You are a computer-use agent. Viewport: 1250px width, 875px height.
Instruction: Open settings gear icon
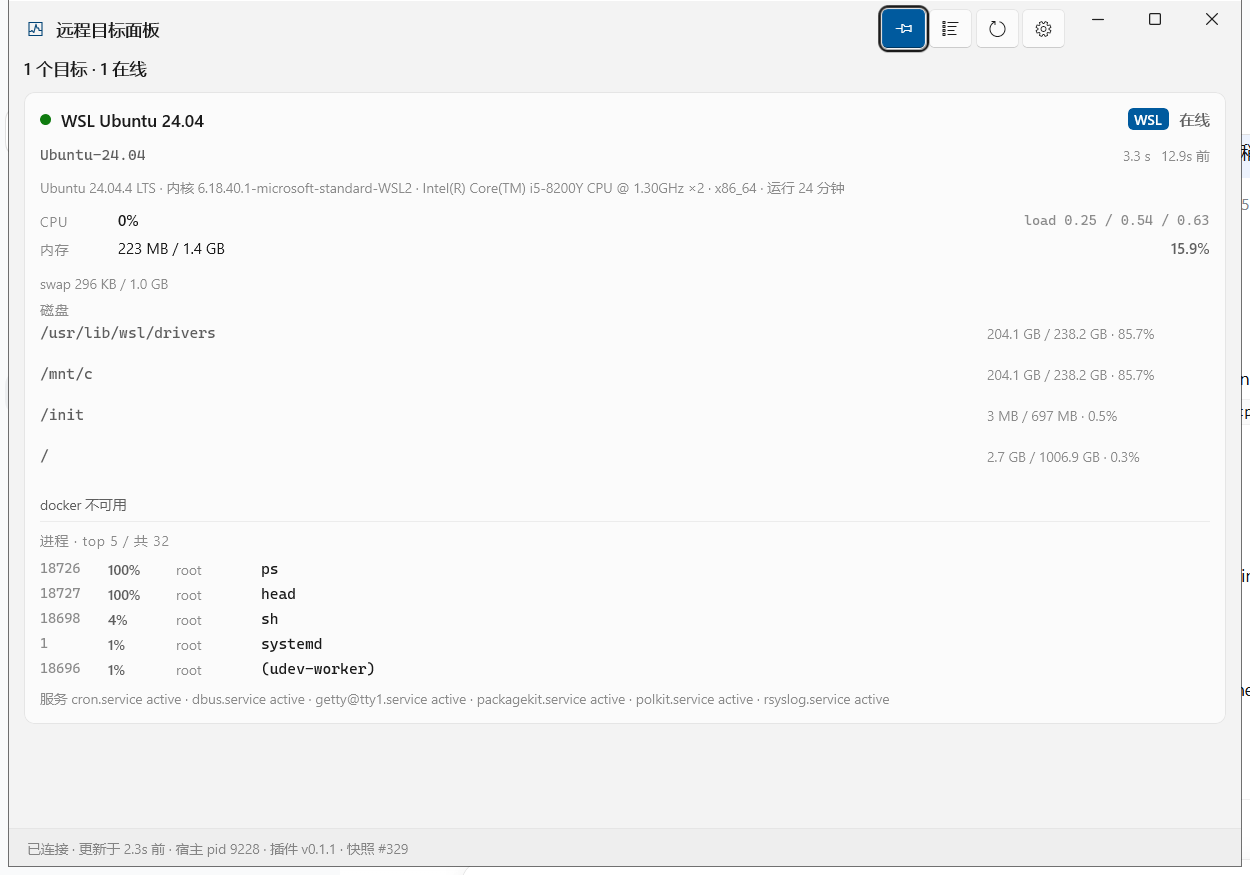1043,29
